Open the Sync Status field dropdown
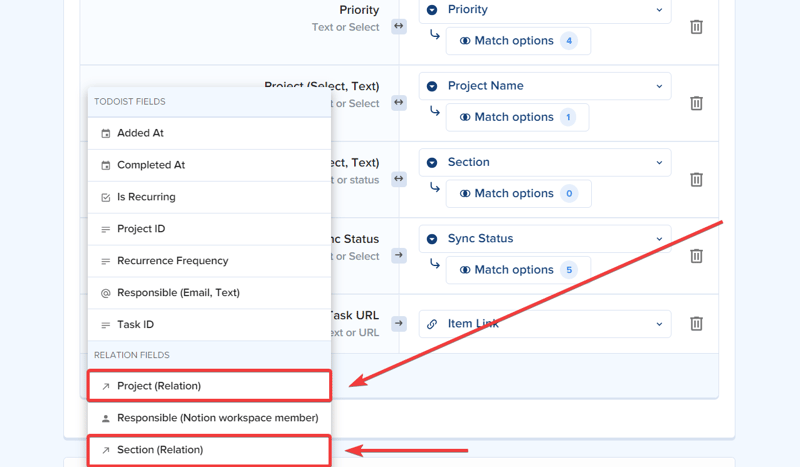800x467 pixels. [545, 239]
